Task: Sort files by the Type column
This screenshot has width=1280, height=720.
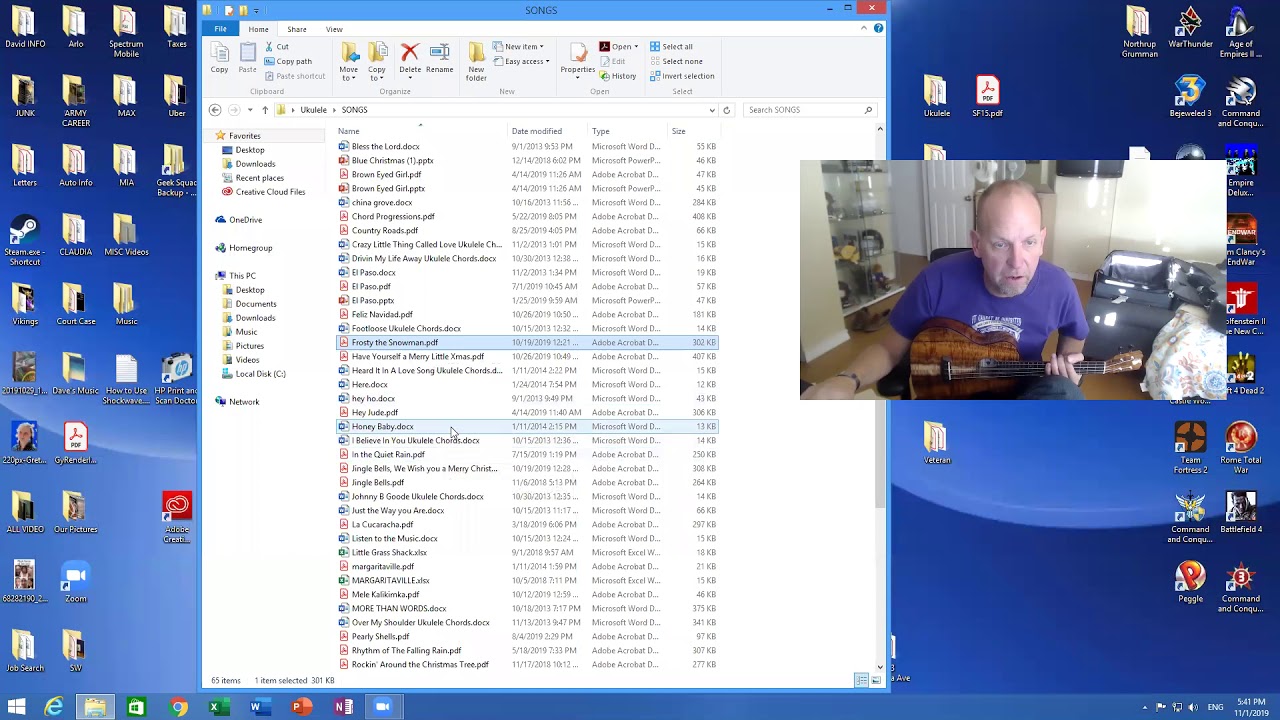Action: point(628,131)
